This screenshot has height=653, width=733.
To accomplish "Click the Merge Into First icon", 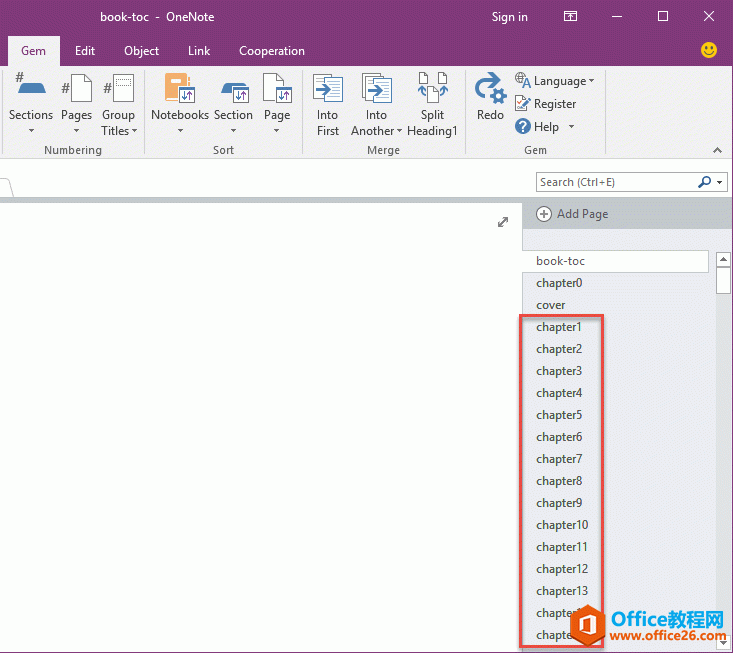I will pyautogui.click(x=328, y=91).
